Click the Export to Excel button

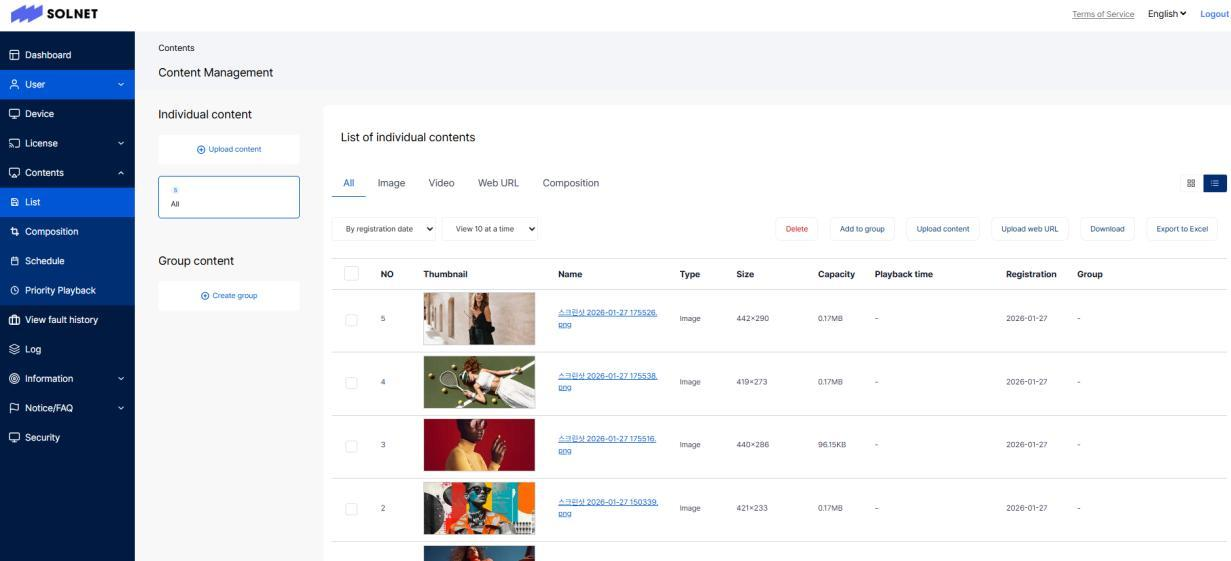[x=1182, y=229]
